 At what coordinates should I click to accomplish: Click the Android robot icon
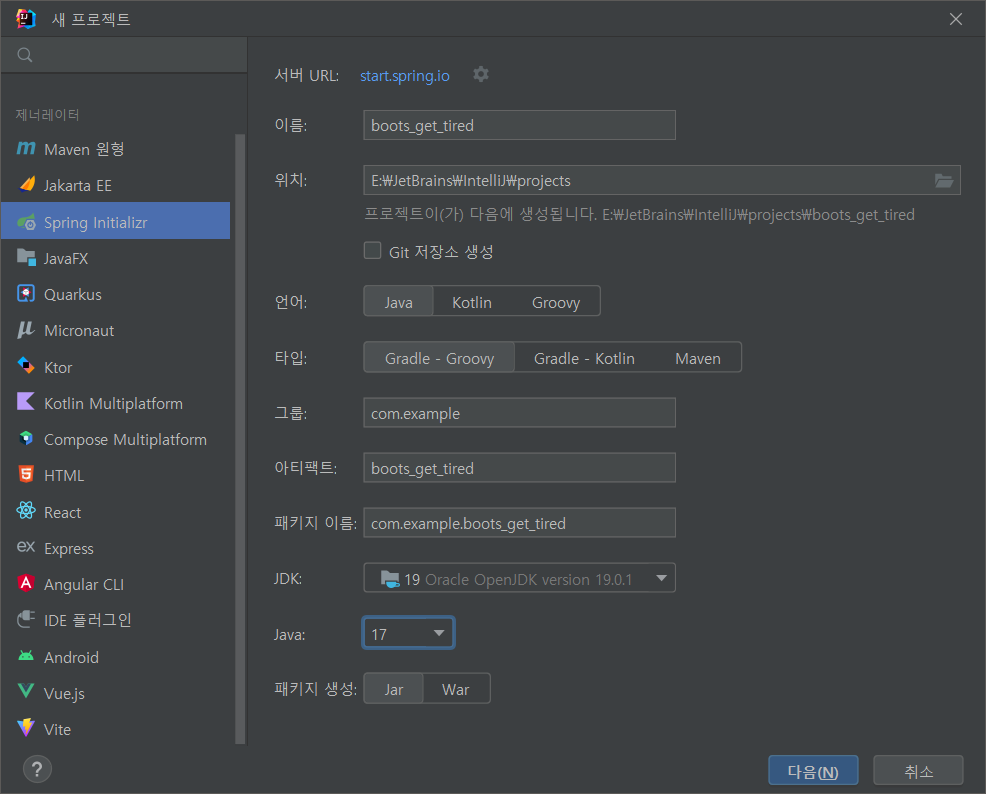pos(26,656)
